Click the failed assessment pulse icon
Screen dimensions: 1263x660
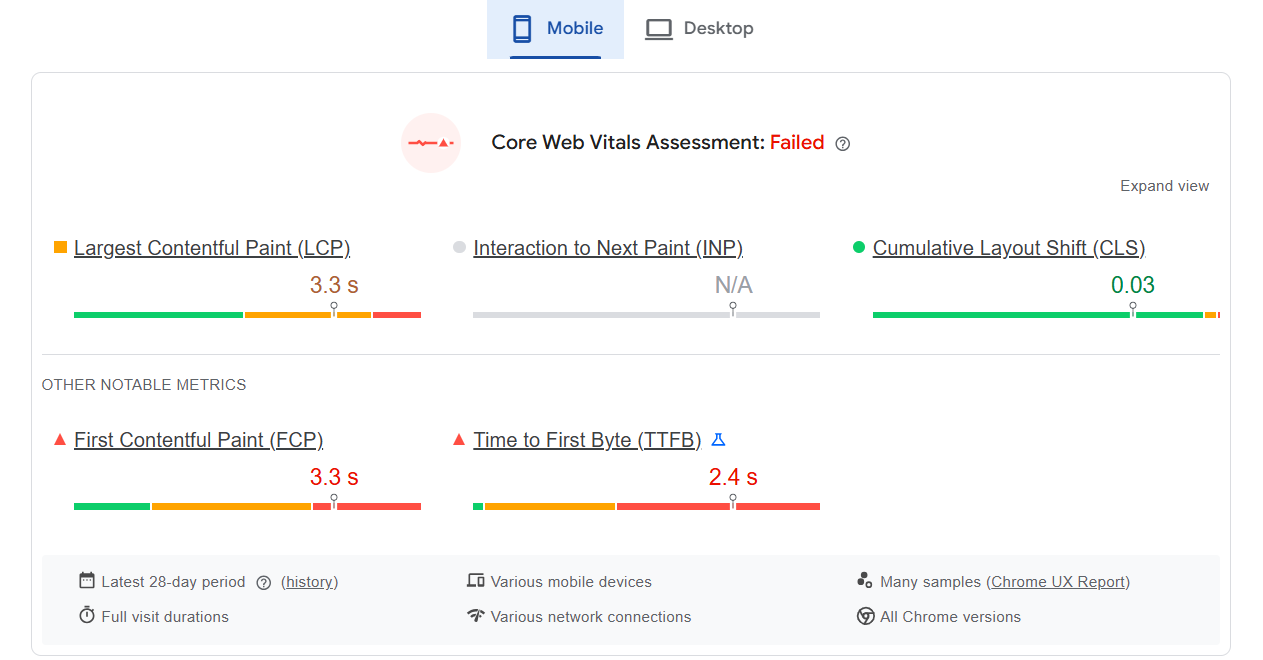pyautogui.click(x=431, y=143)
